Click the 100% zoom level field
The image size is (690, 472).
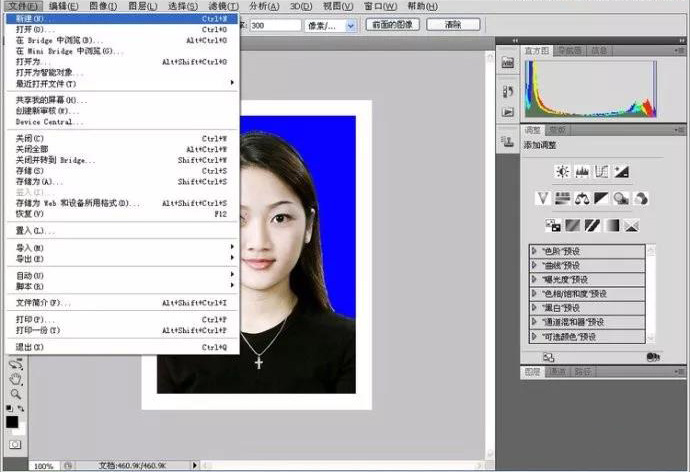pos(43,466)
